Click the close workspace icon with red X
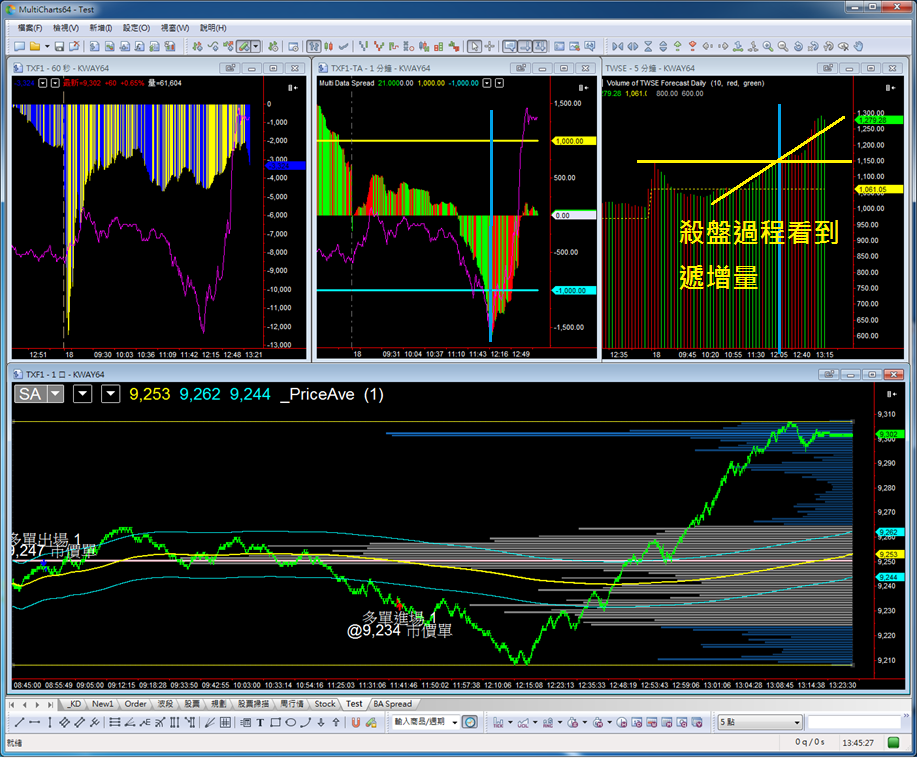Viewport: 917px width, 768px height. pos(74,46)
